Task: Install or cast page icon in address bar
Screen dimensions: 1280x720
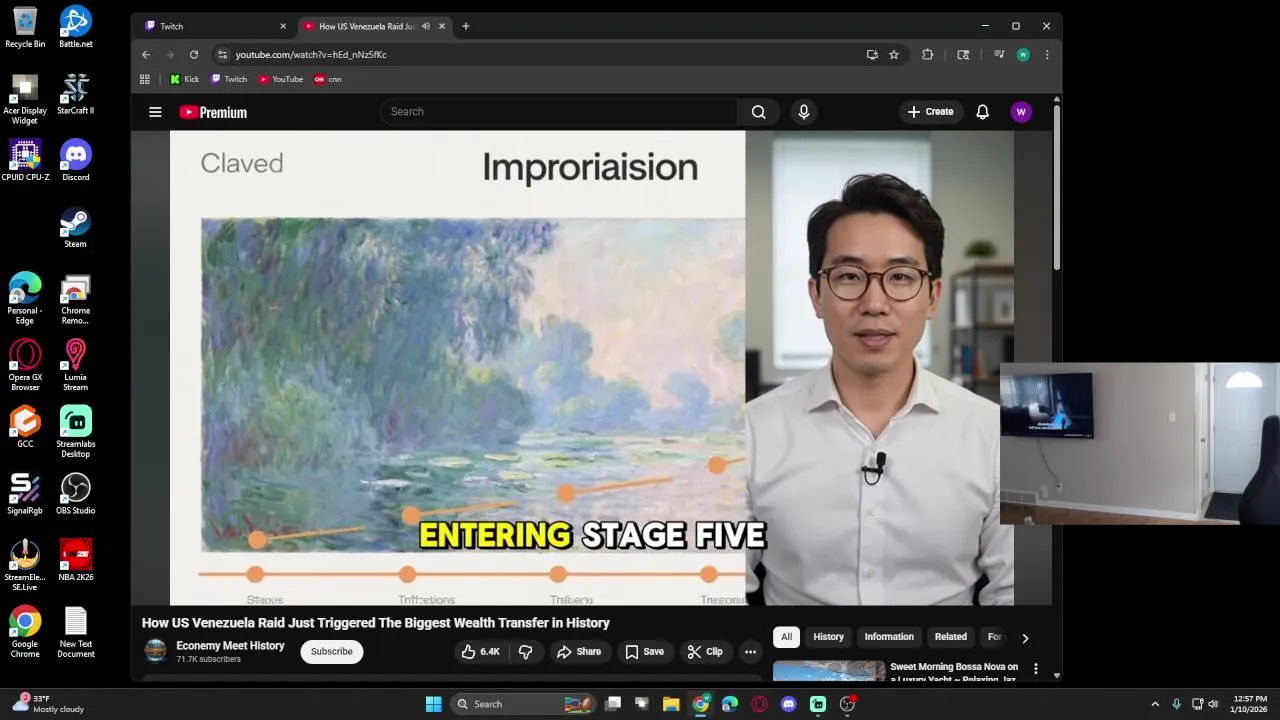Action: click(x=872, y=55)
